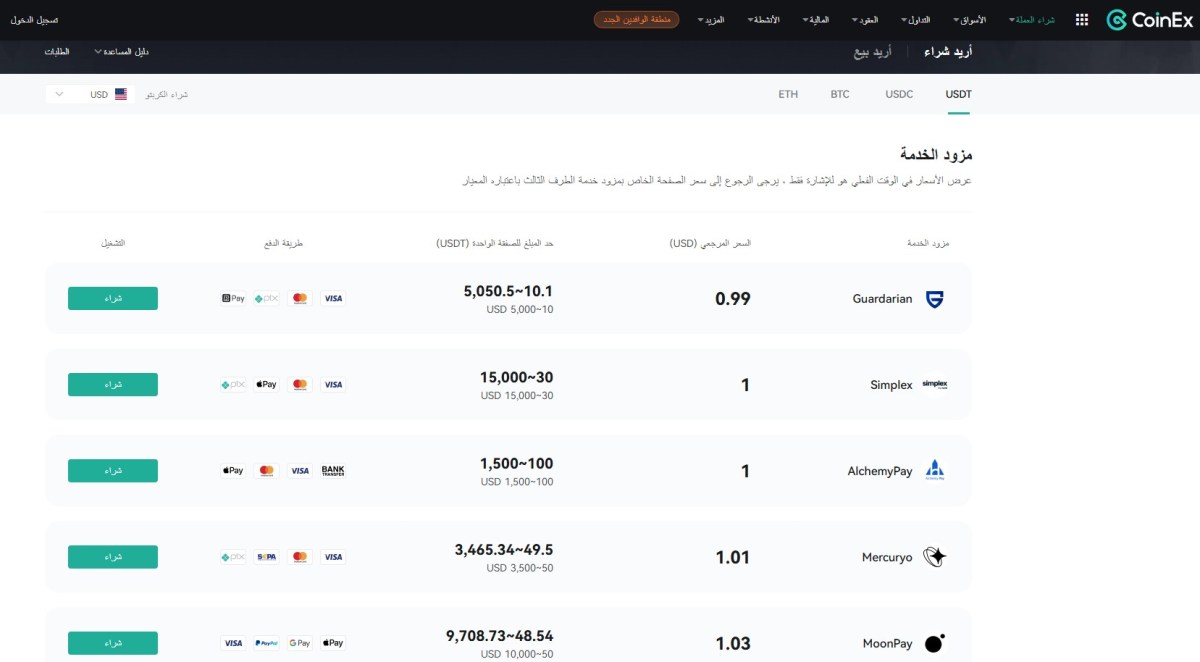
Task: Switch to the ETH tab
Action: pos(788,94)
